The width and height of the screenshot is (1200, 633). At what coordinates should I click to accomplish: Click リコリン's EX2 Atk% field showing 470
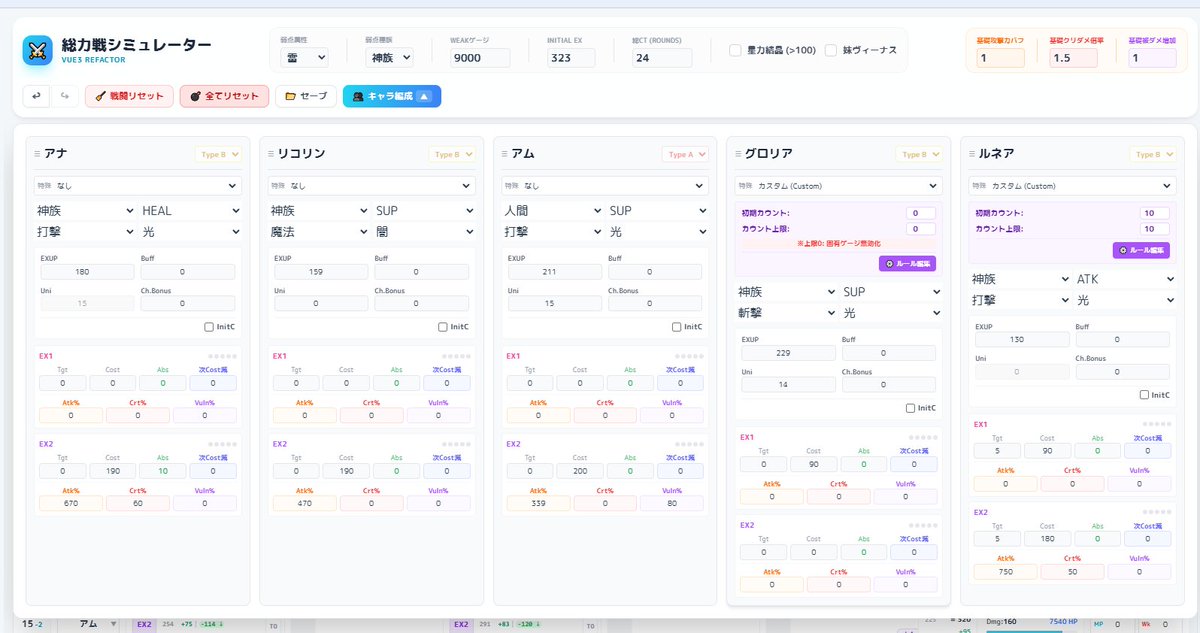coord(305,504)
